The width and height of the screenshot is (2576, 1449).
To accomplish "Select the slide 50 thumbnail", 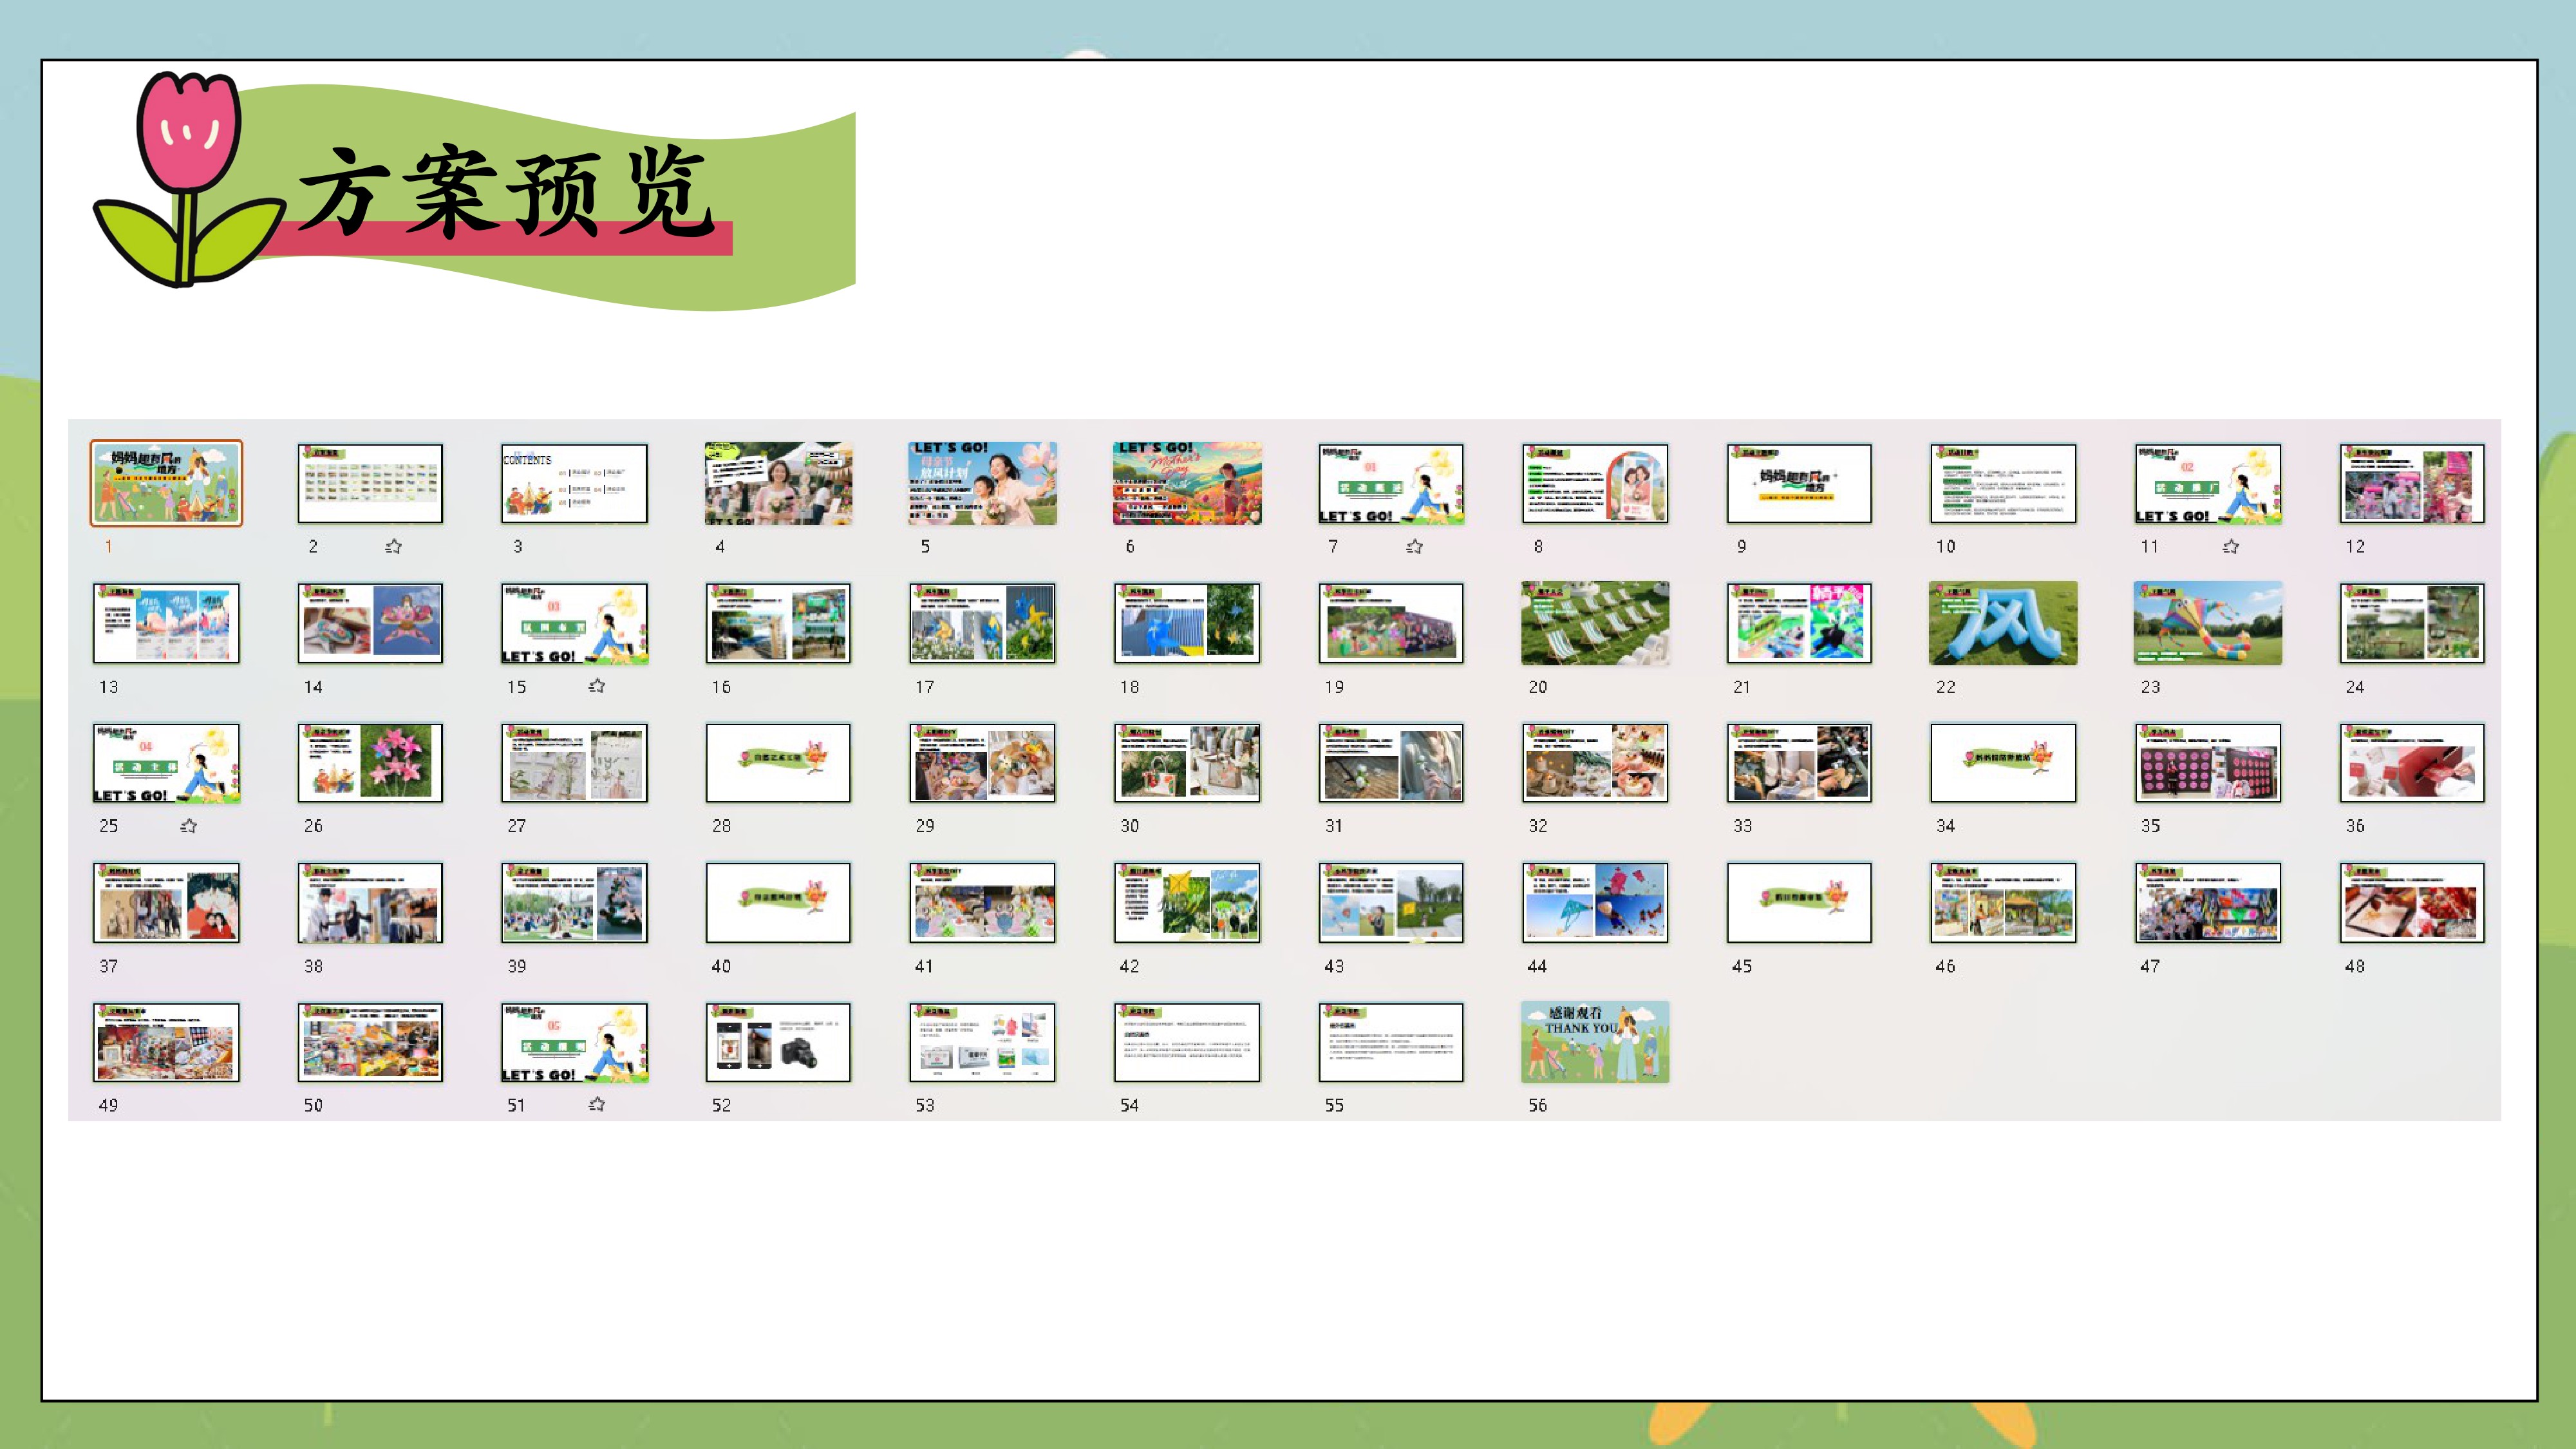I will click(x=370, y=1042).
